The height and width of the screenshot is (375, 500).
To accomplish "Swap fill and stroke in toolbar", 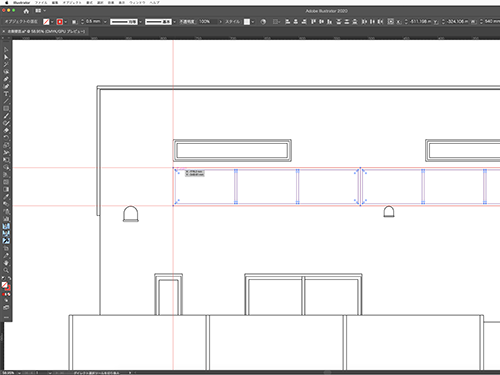I will pos(9,279).
